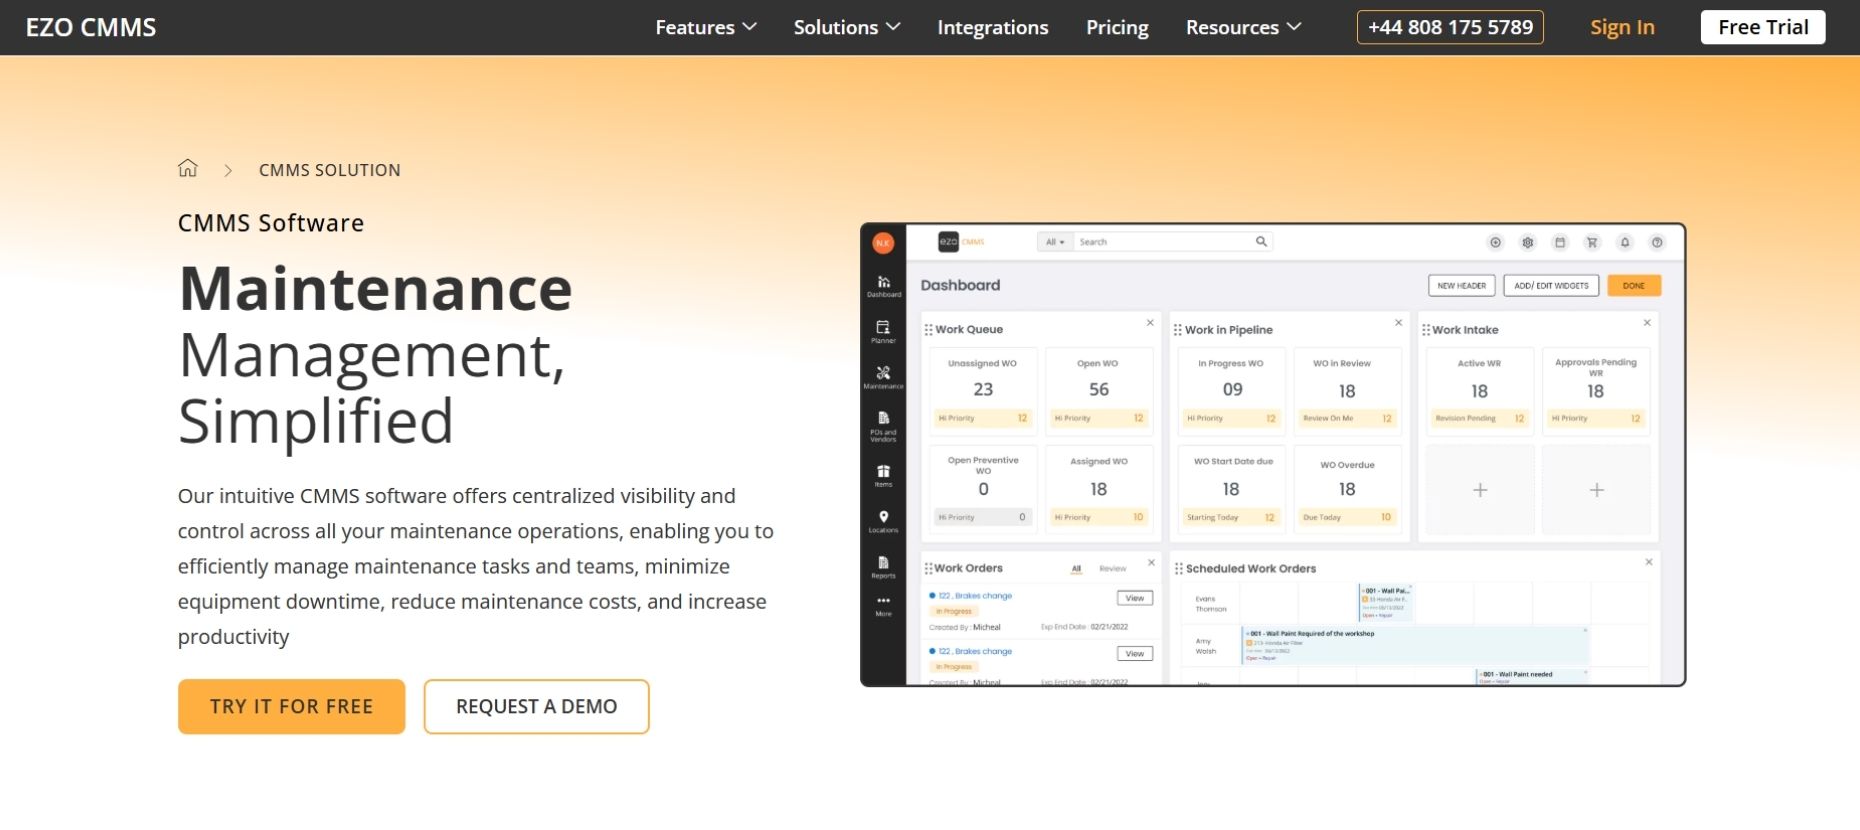Click the TRY IT FOR FREE button
This screenshot has height=830, width=1860.
pyautogui.click(x=291, y=706)
